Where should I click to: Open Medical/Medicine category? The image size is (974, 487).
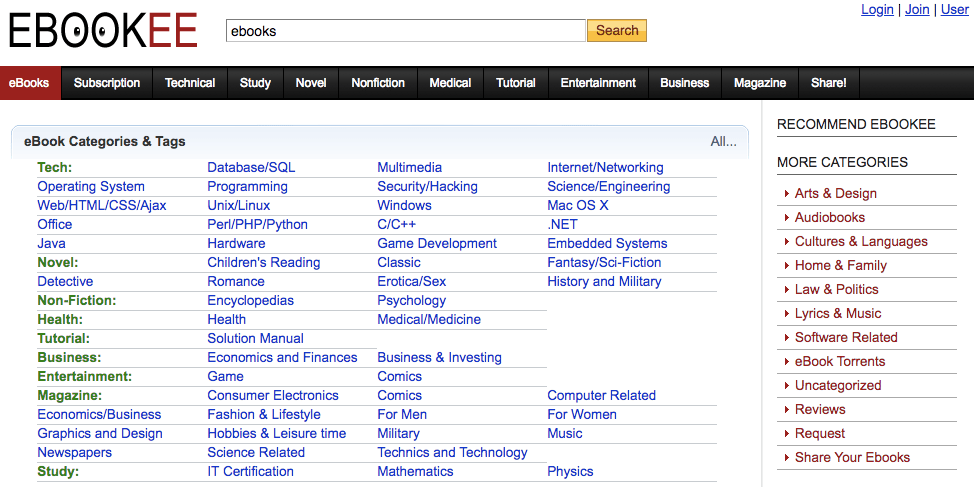click(429, 320)
